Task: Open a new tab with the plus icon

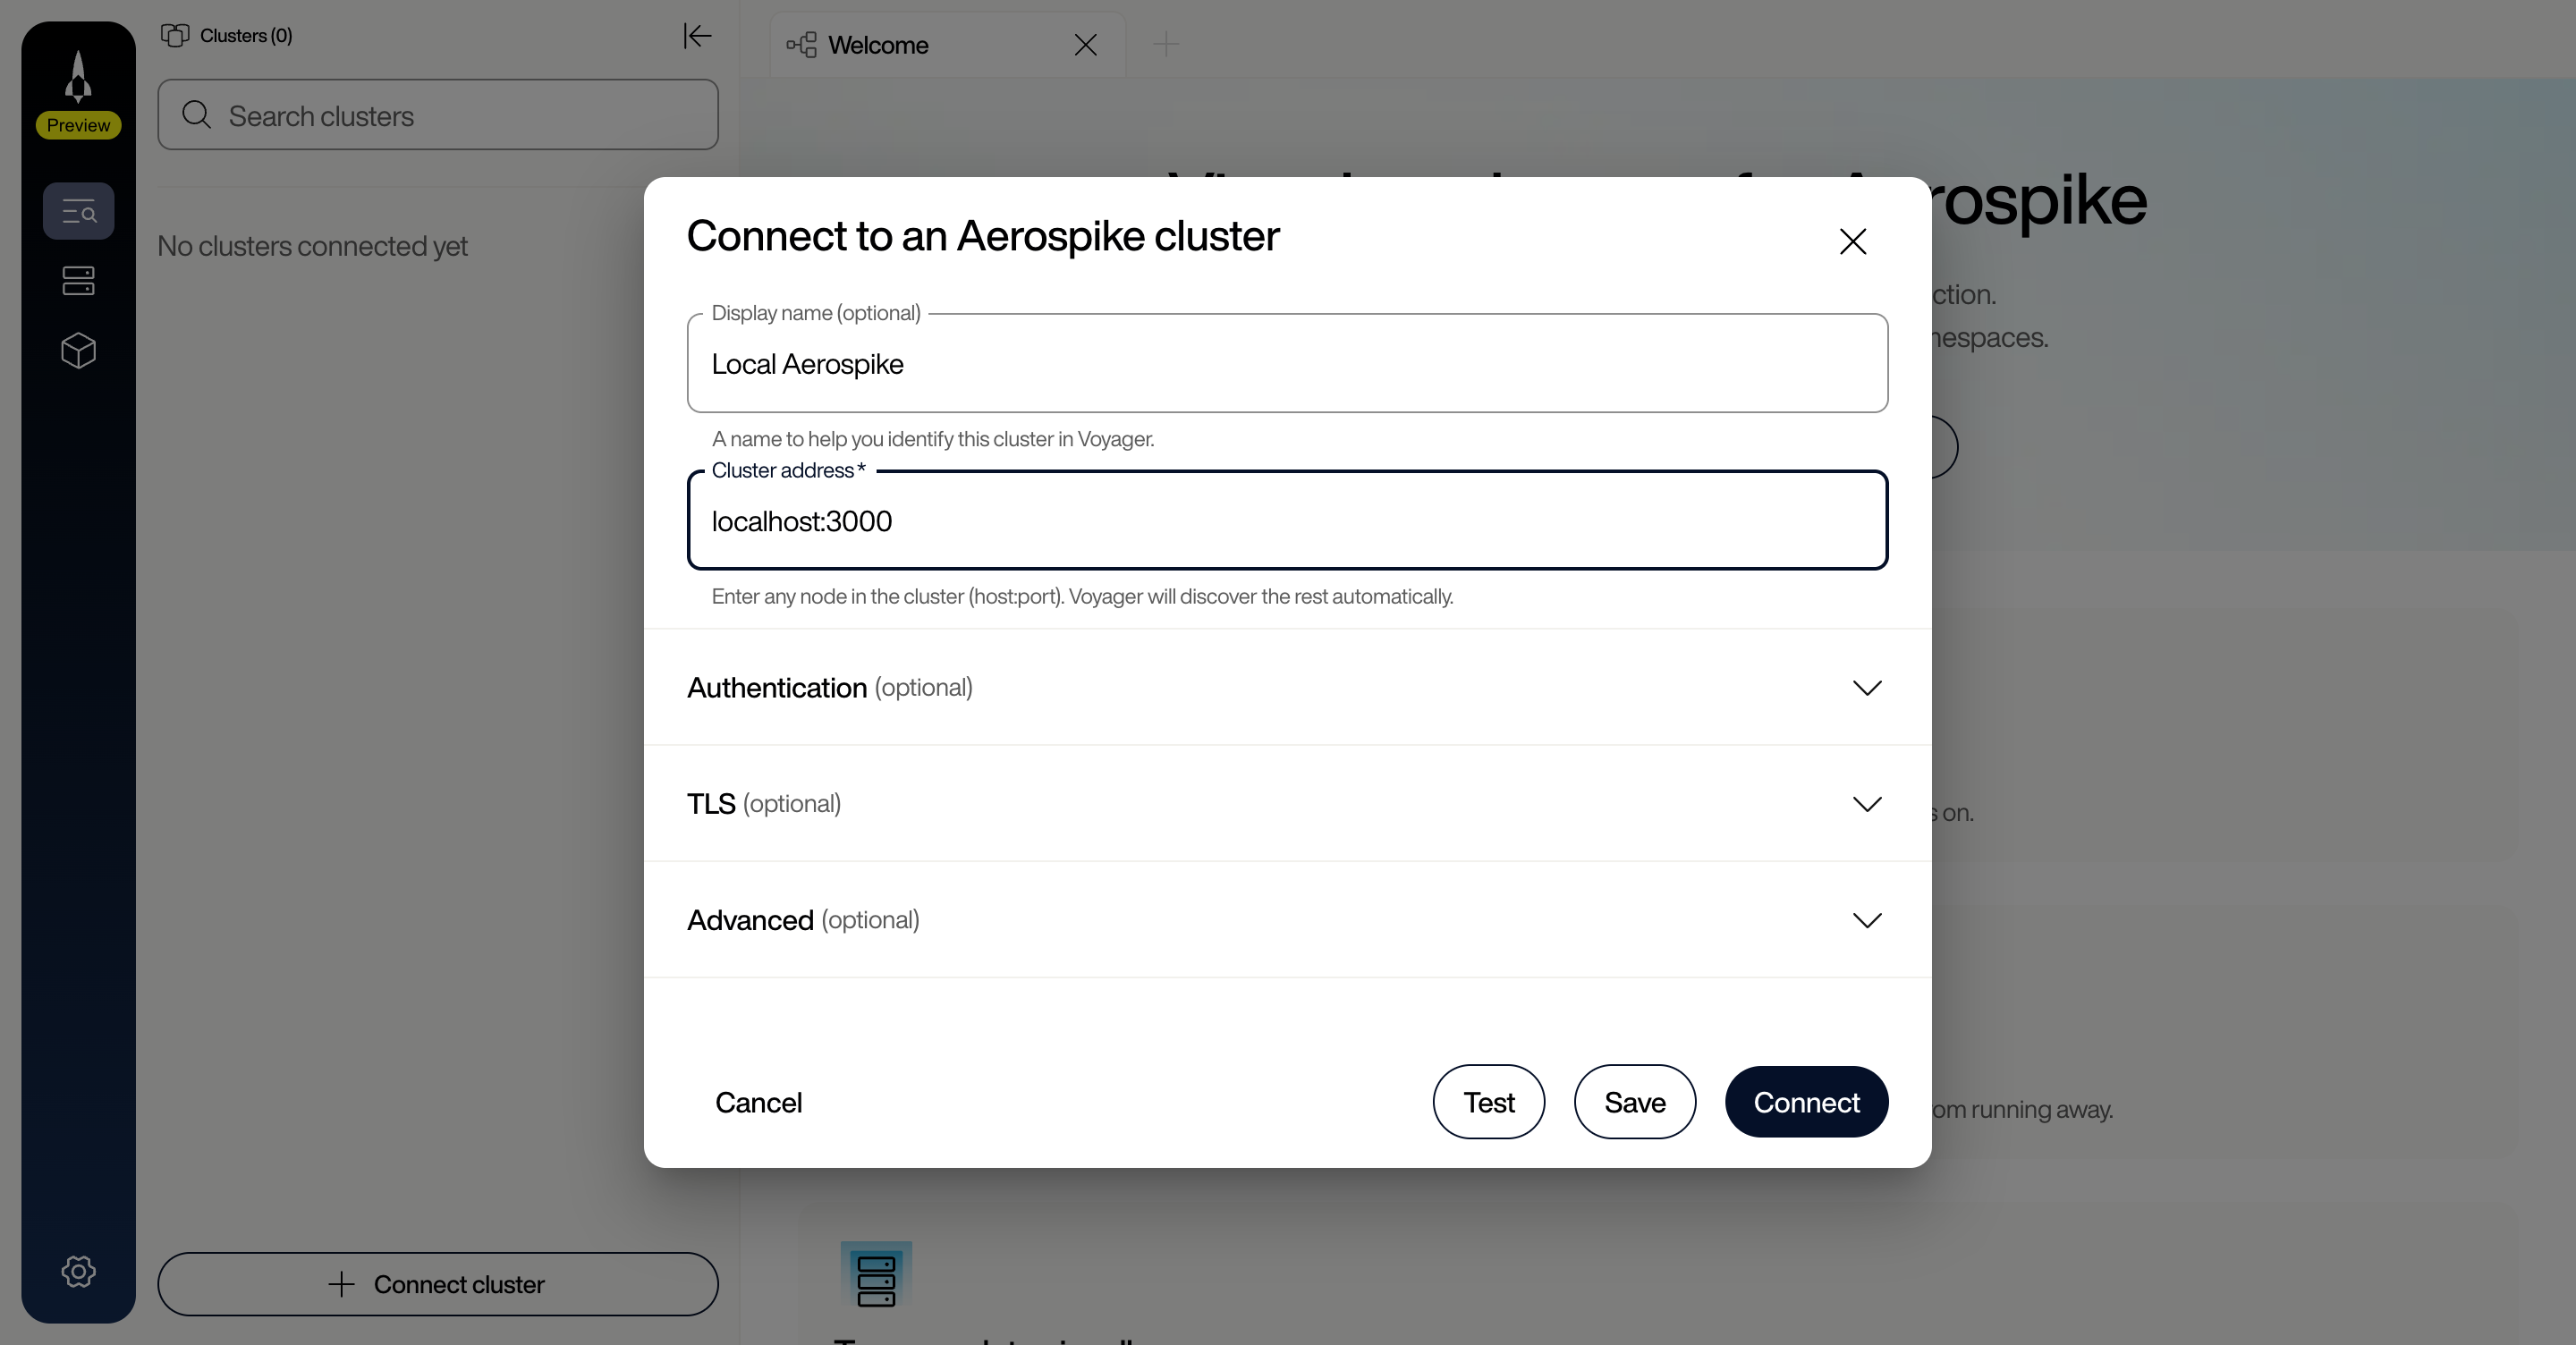Action: point(1165,44)
